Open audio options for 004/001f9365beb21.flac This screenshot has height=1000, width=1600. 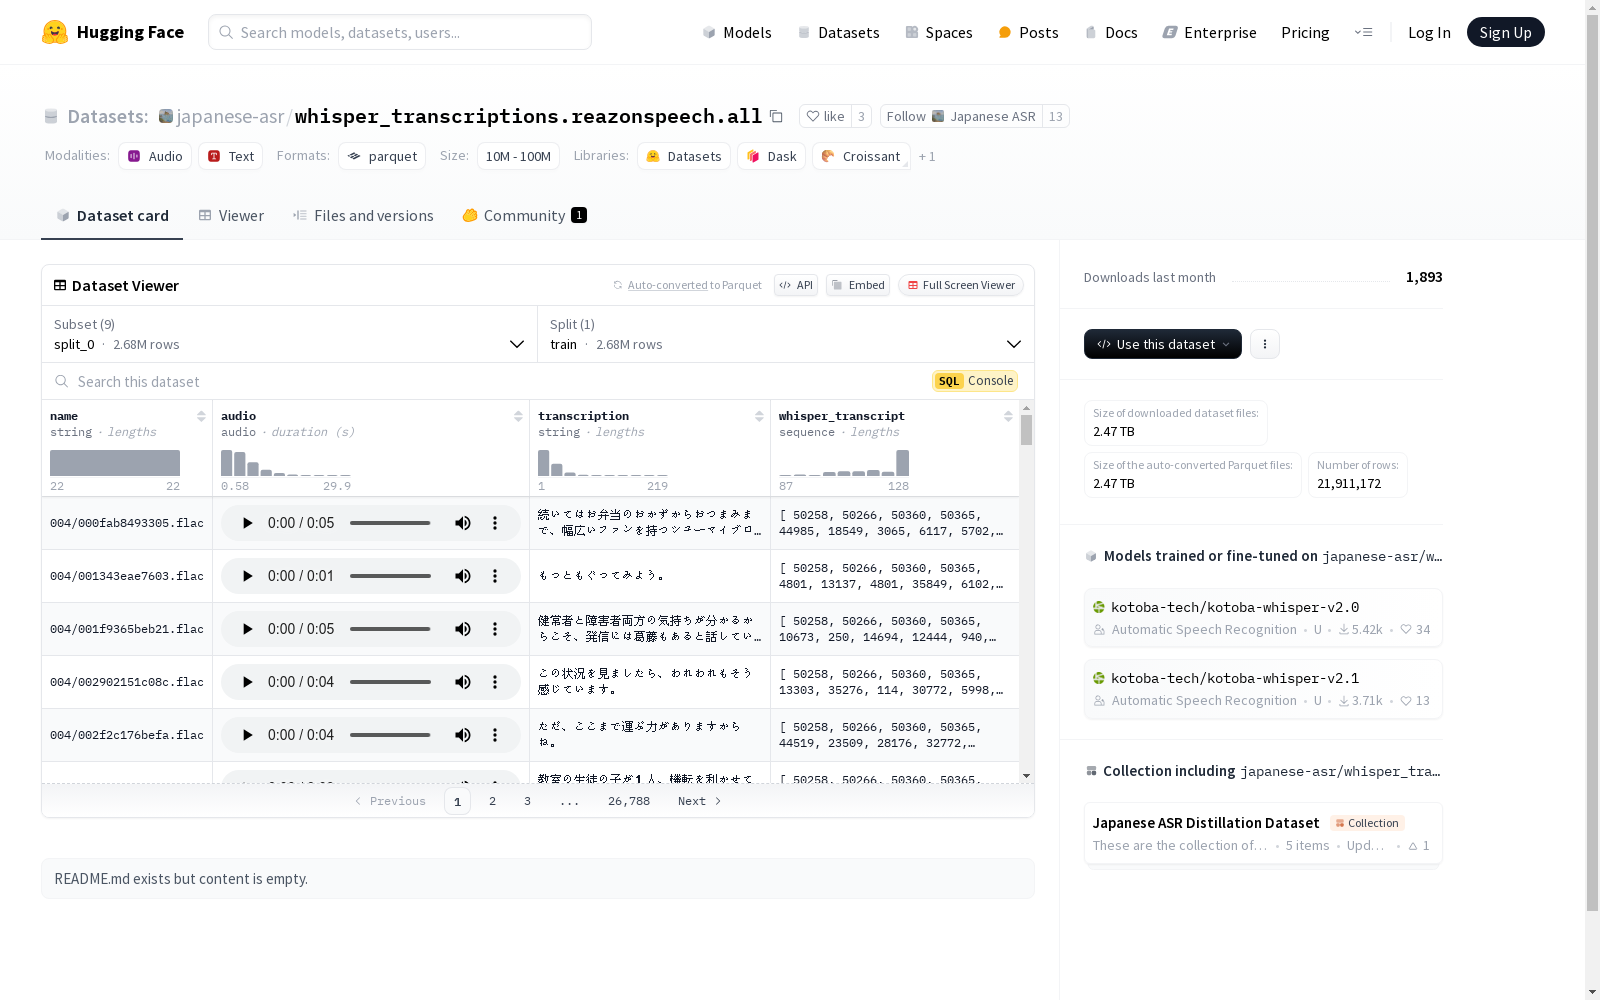click(x=495, y=629)
